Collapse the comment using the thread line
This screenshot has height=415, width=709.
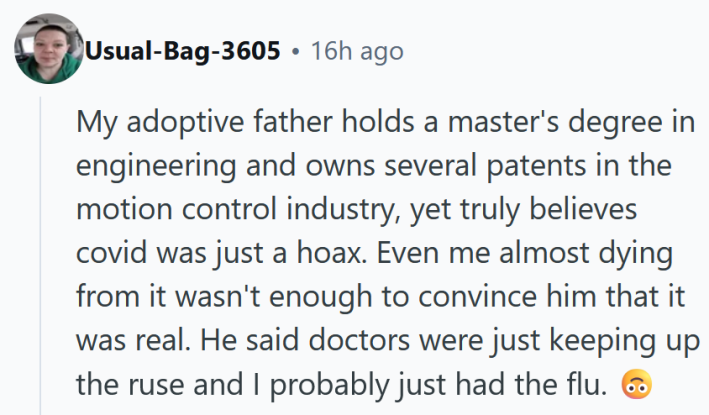coord(41,250)
